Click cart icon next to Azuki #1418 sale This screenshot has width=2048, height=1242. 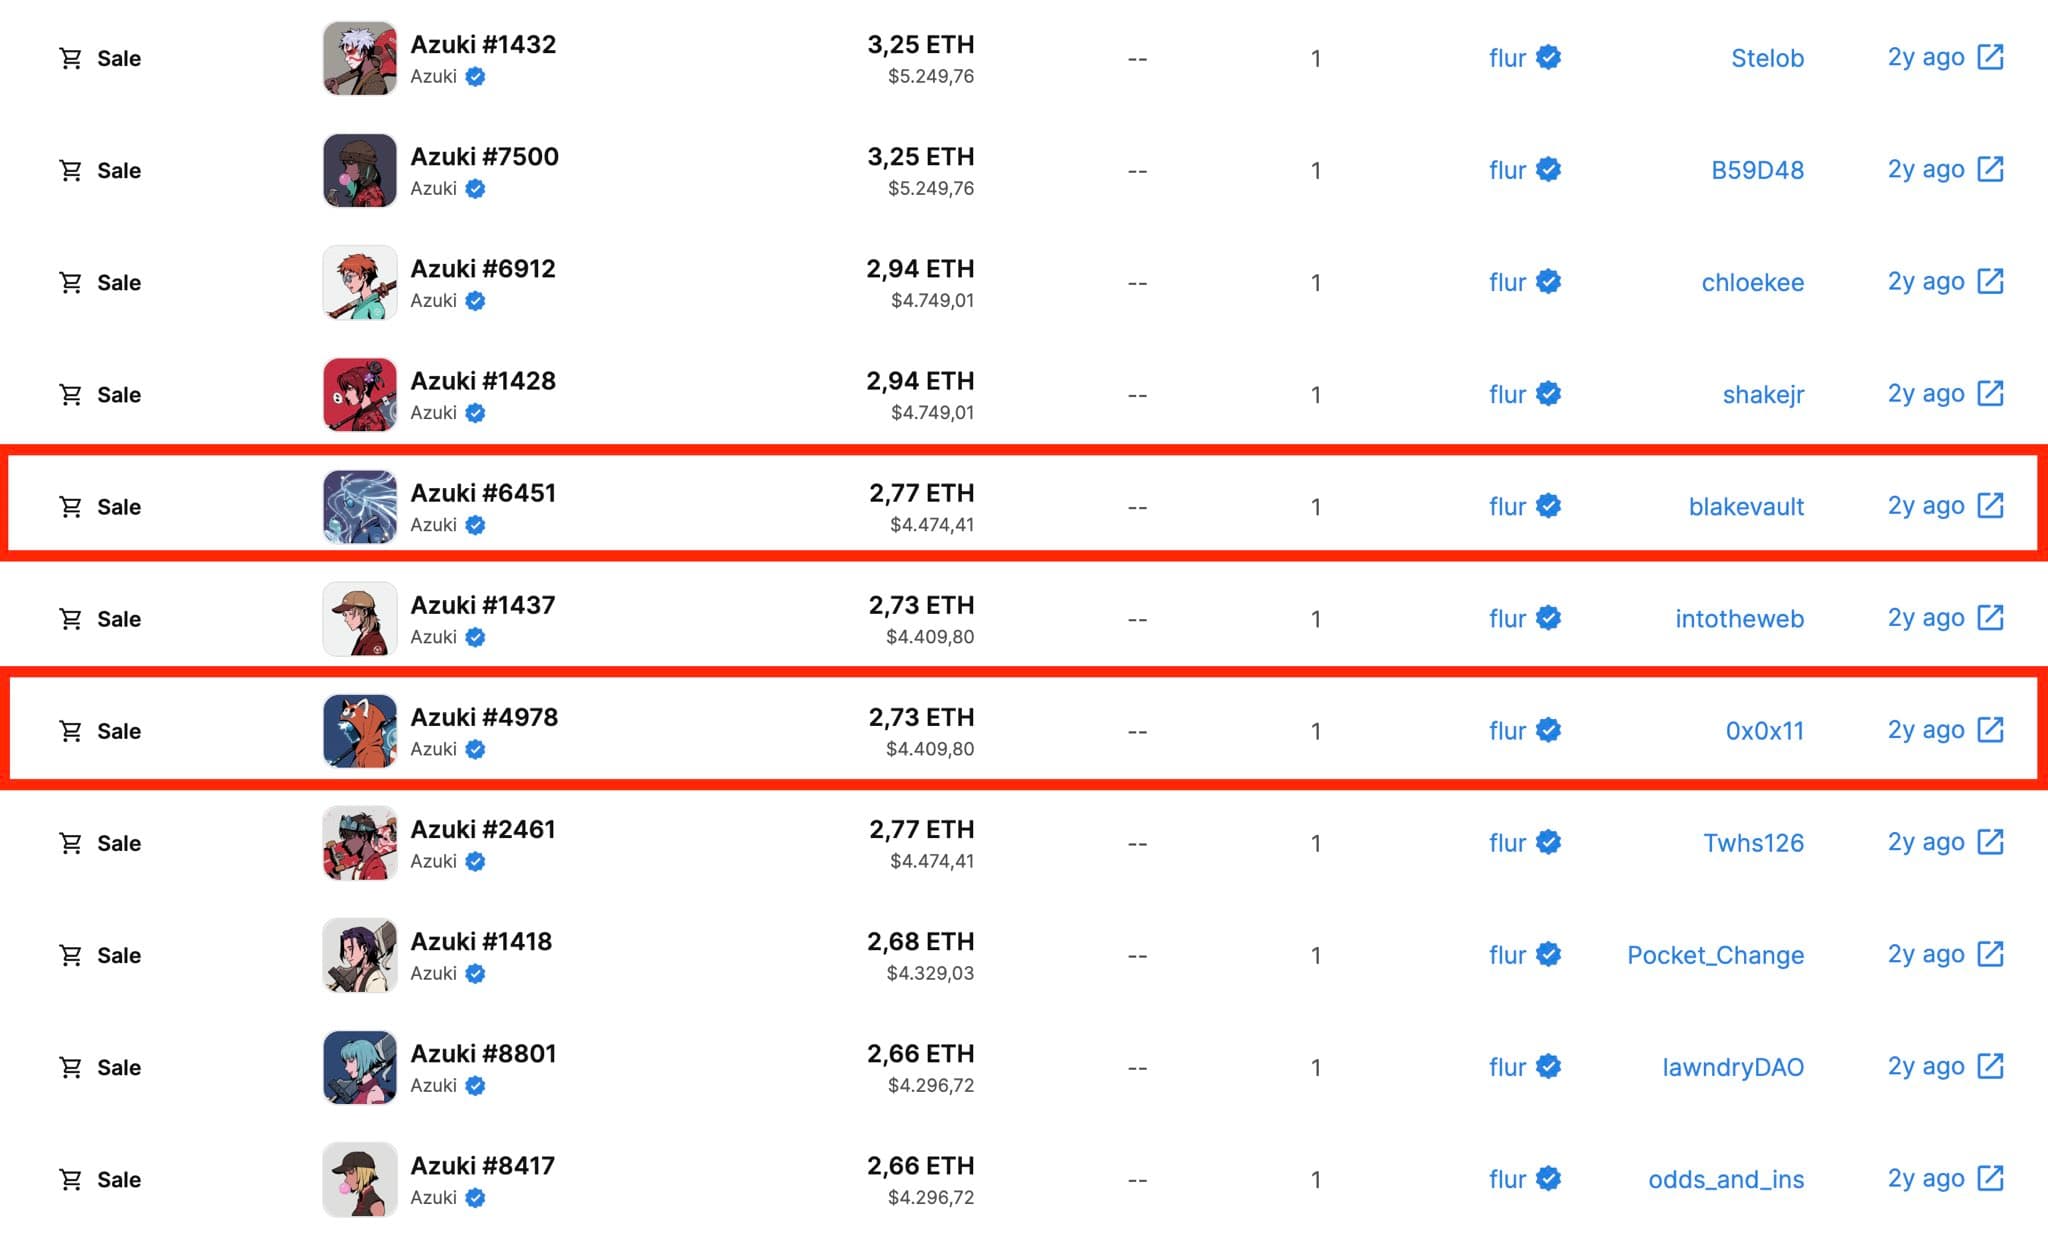tap(70, 955)
